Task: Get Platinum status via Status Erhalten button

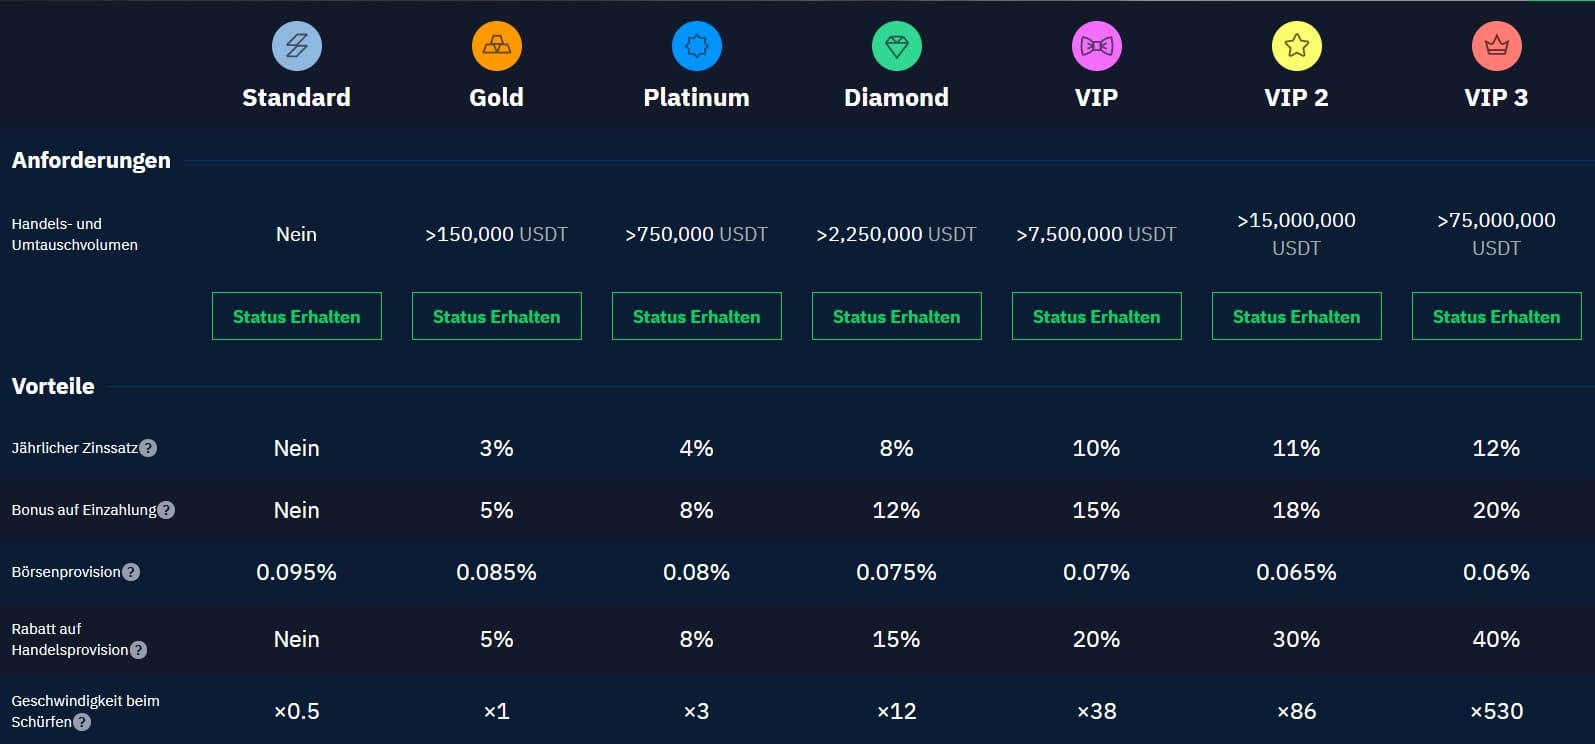Action: point(696,316)
